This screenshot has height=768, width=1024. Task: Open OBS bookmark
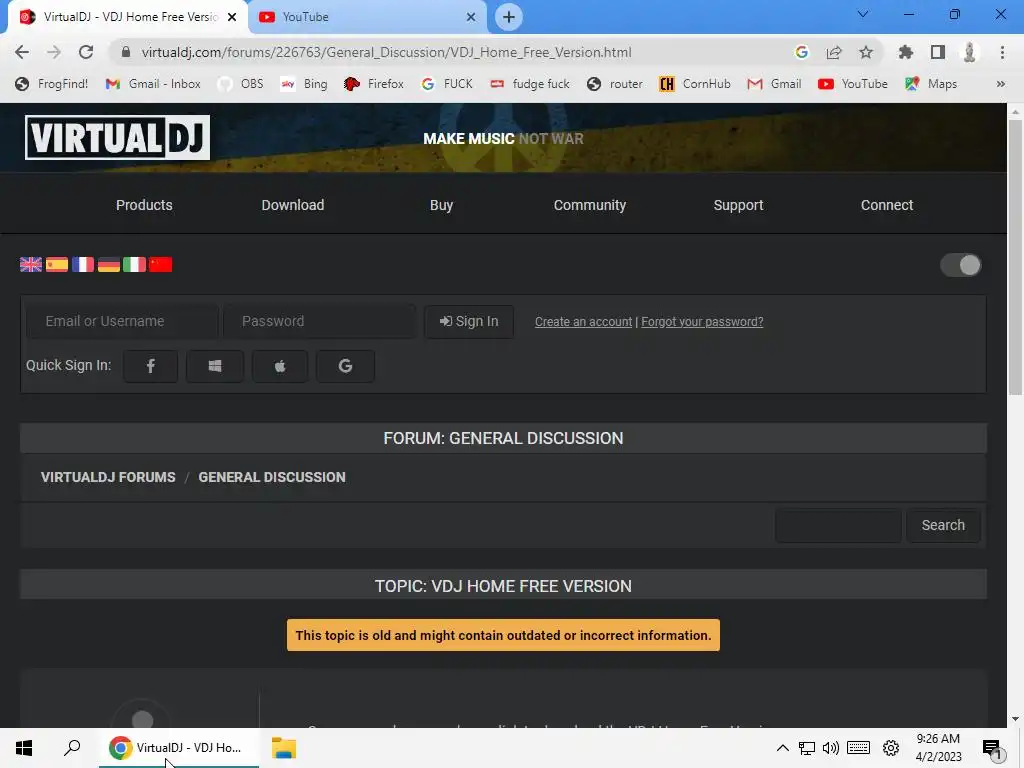click(x=241, y=84)
